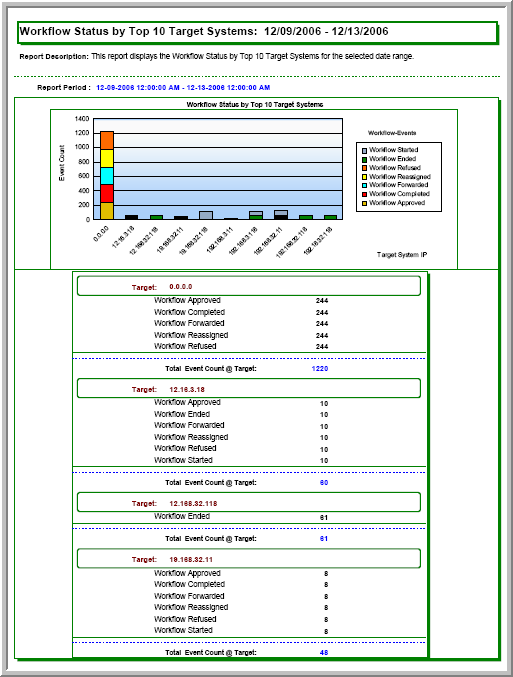Click the 1400 value on the y-axis

point(82,119)
